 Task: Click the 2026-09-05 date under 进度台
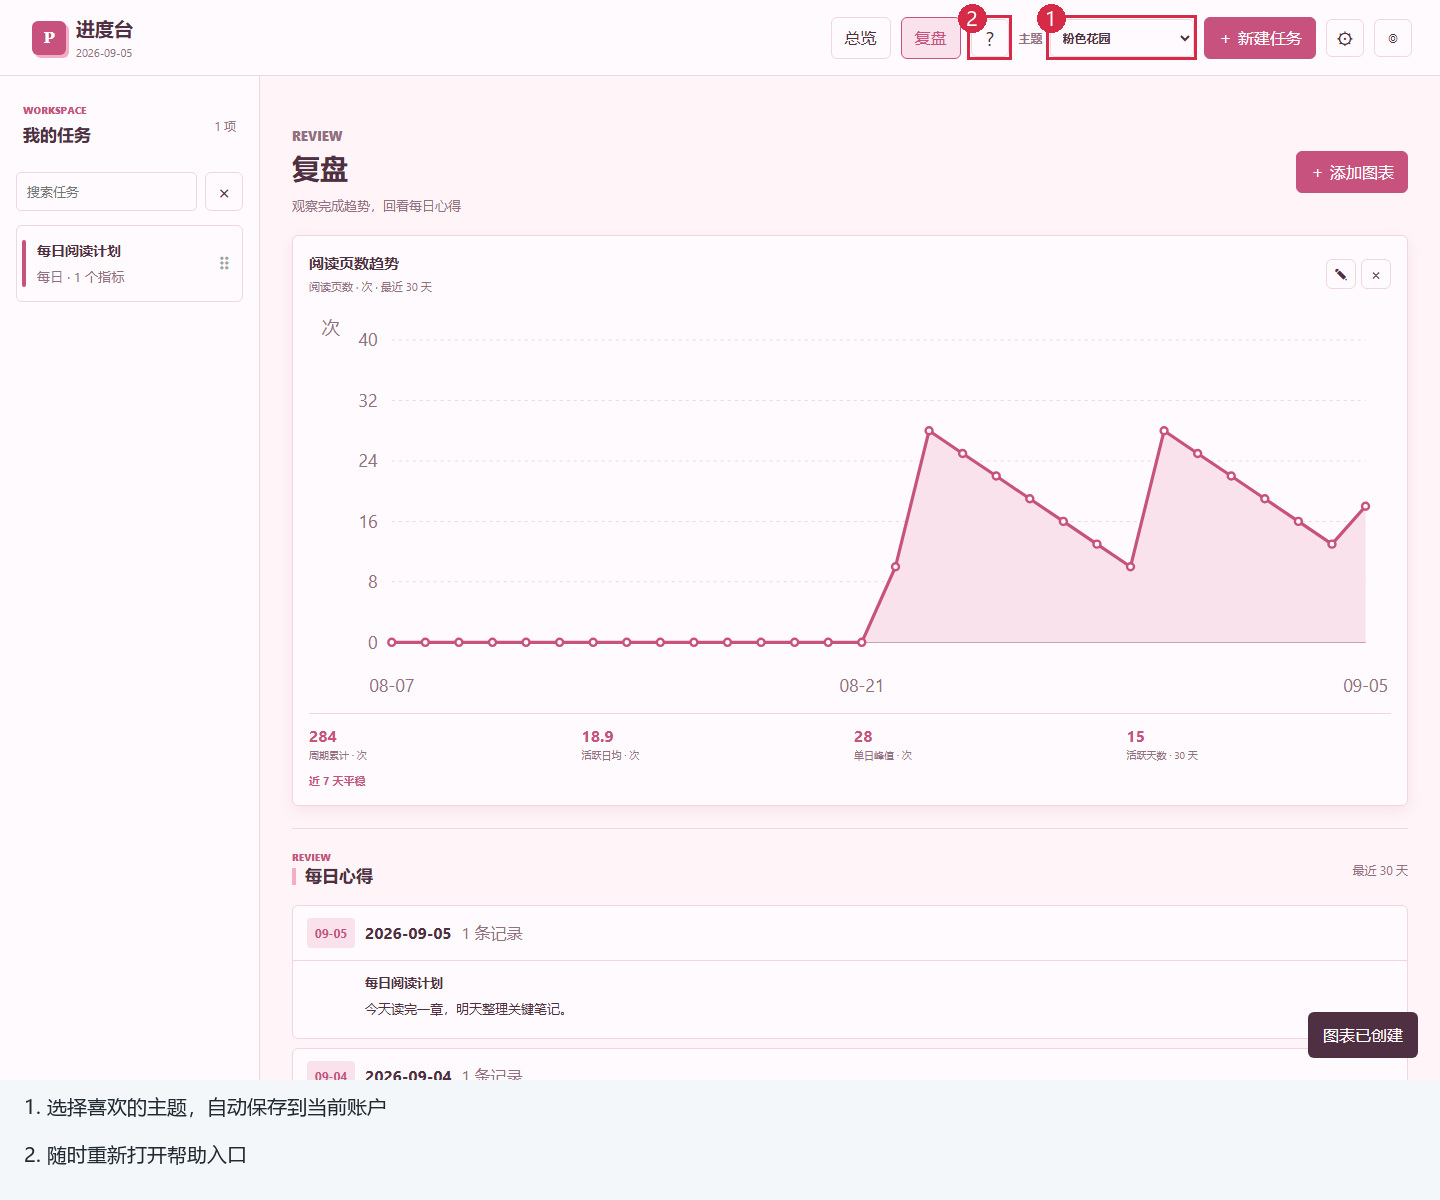click(104, 53)
